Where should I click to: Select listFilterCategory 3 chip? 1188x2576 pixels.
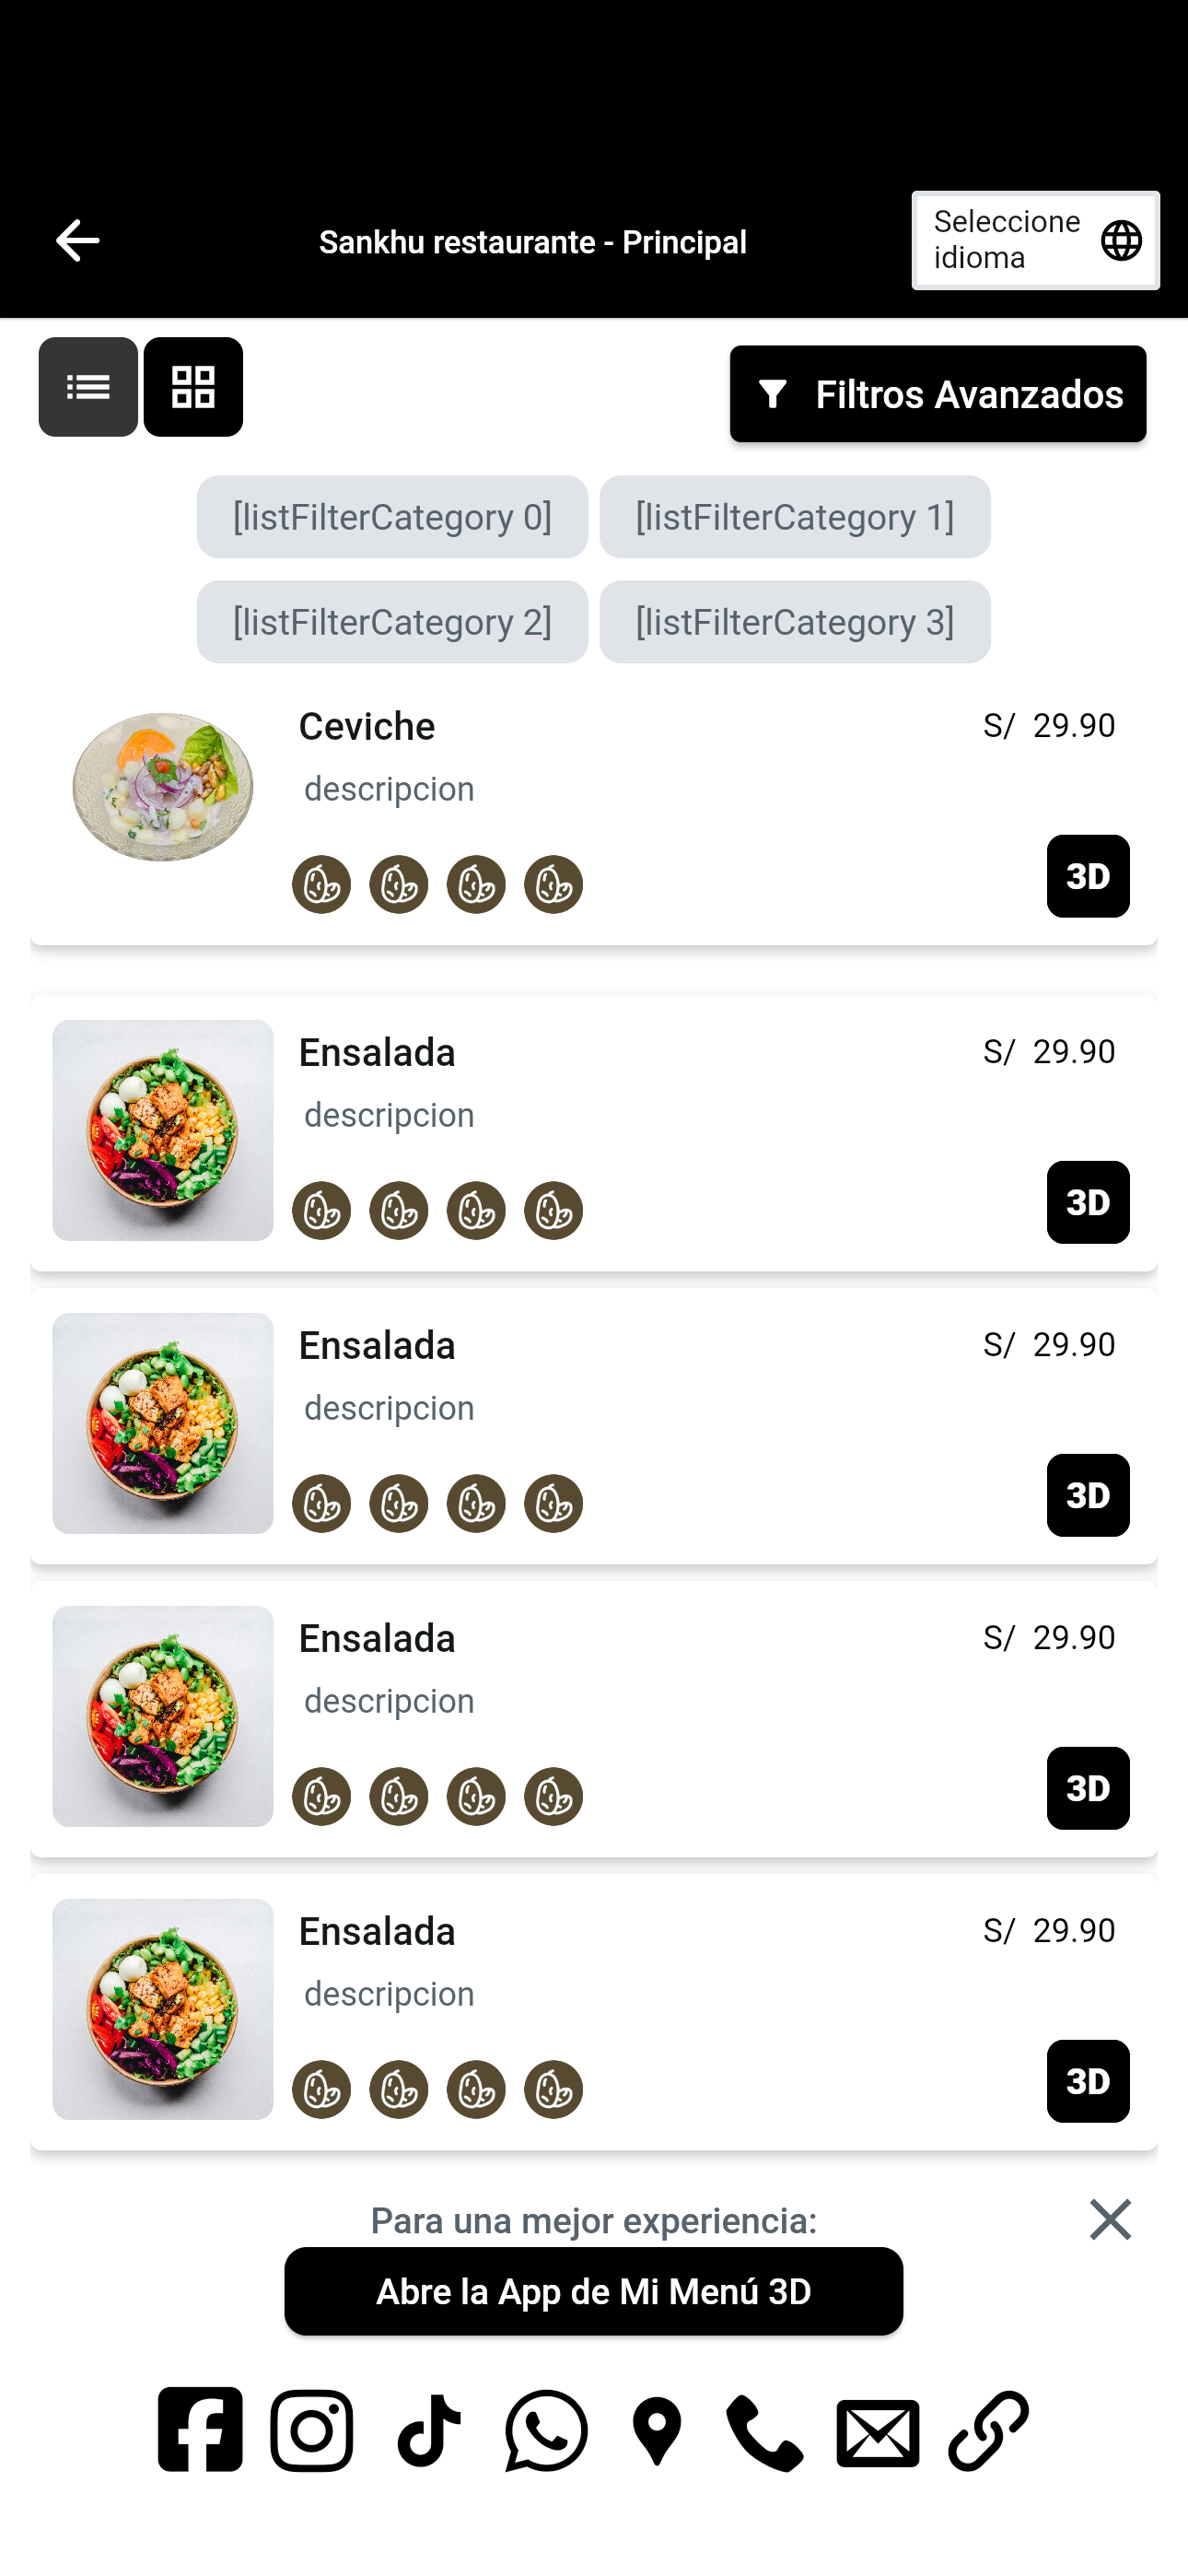[795, 622]
